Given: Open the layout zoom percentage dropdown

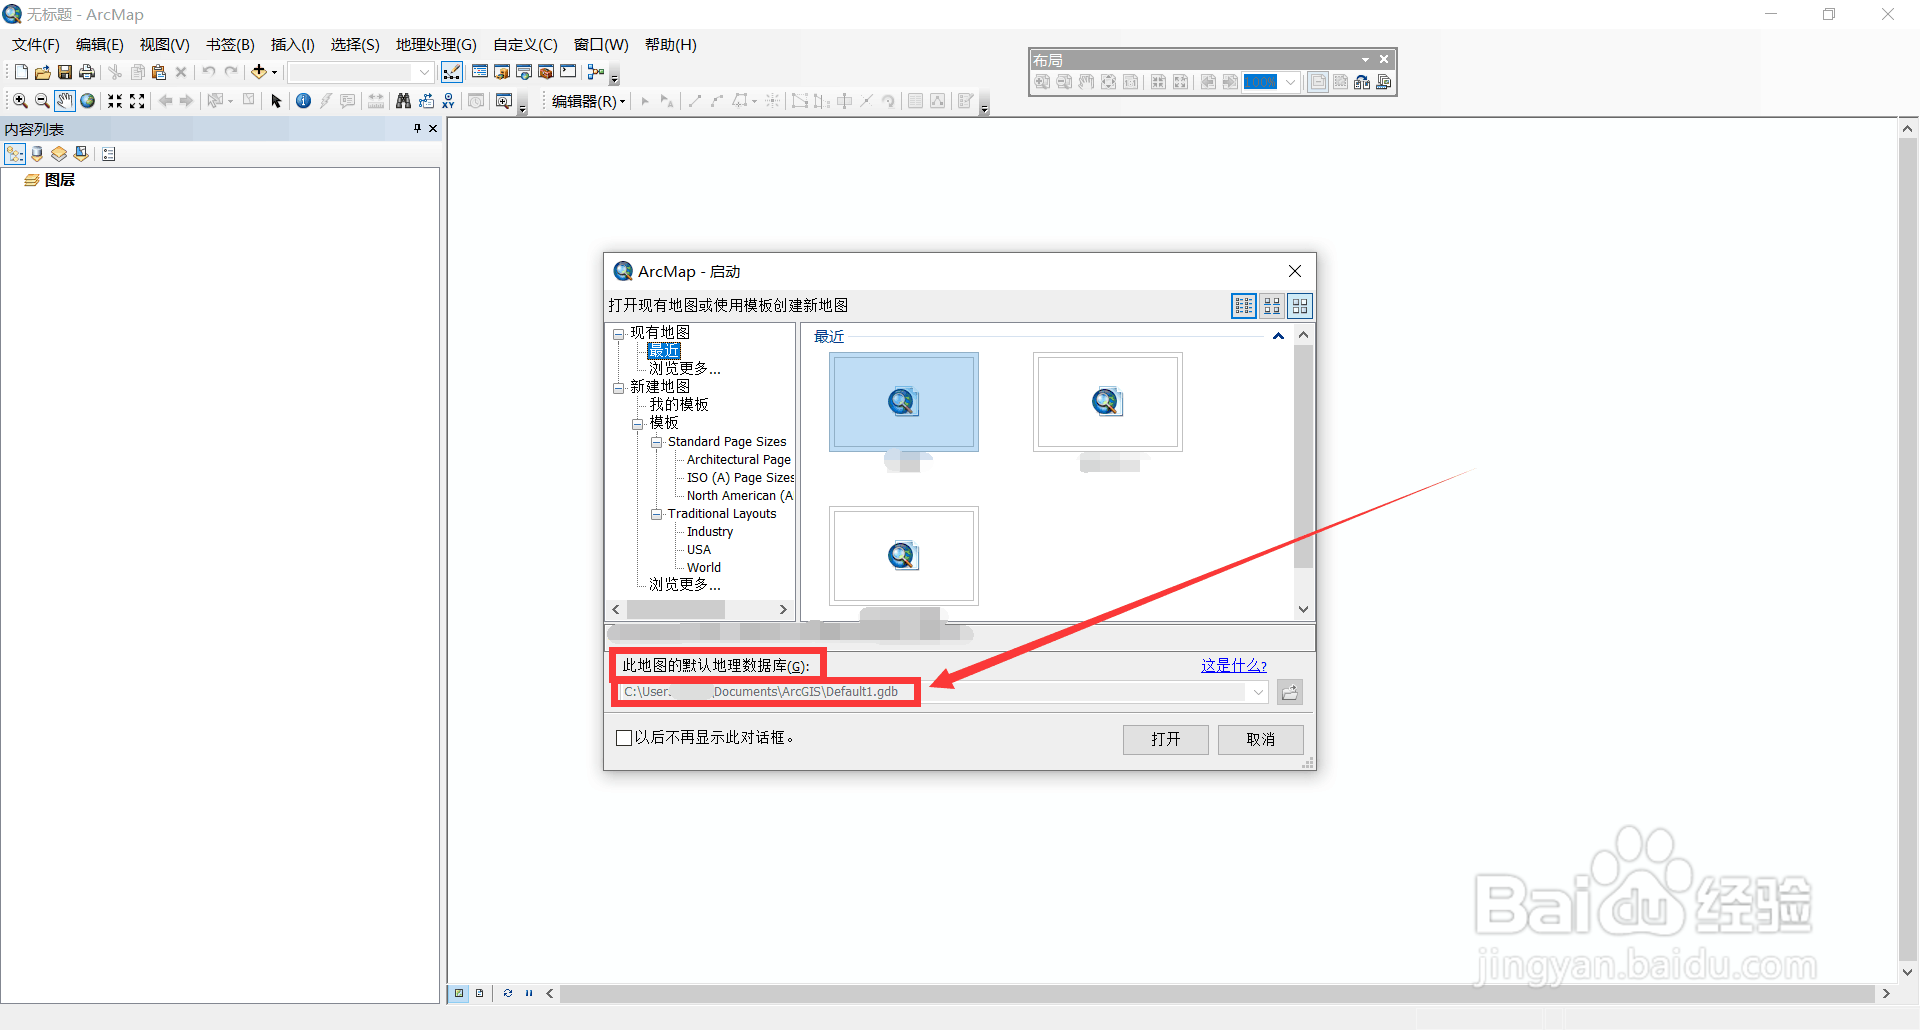Looking at the screenshot, I should coord(1290,82).
